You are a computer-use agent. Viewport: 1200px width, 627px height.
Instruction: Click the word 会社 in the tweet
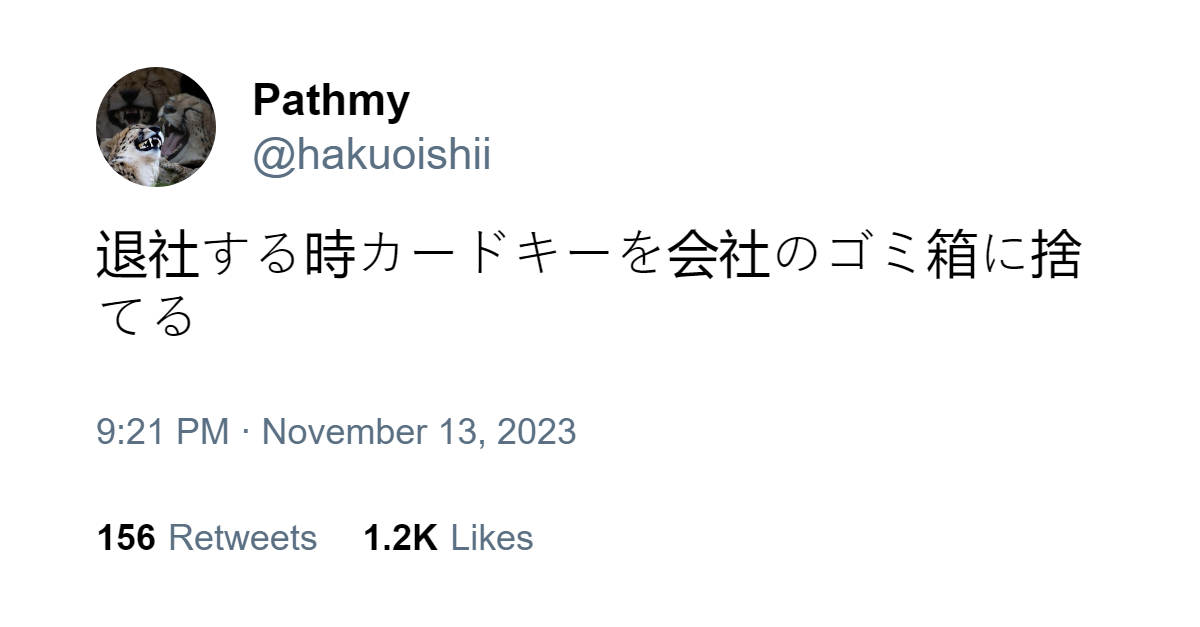click(720, 256)
